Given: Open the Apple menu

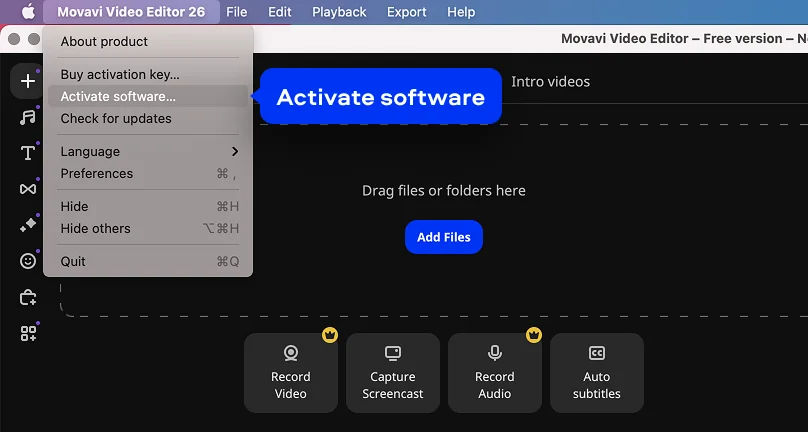Looking at the screenshot, I should click(x=28, y=11).
